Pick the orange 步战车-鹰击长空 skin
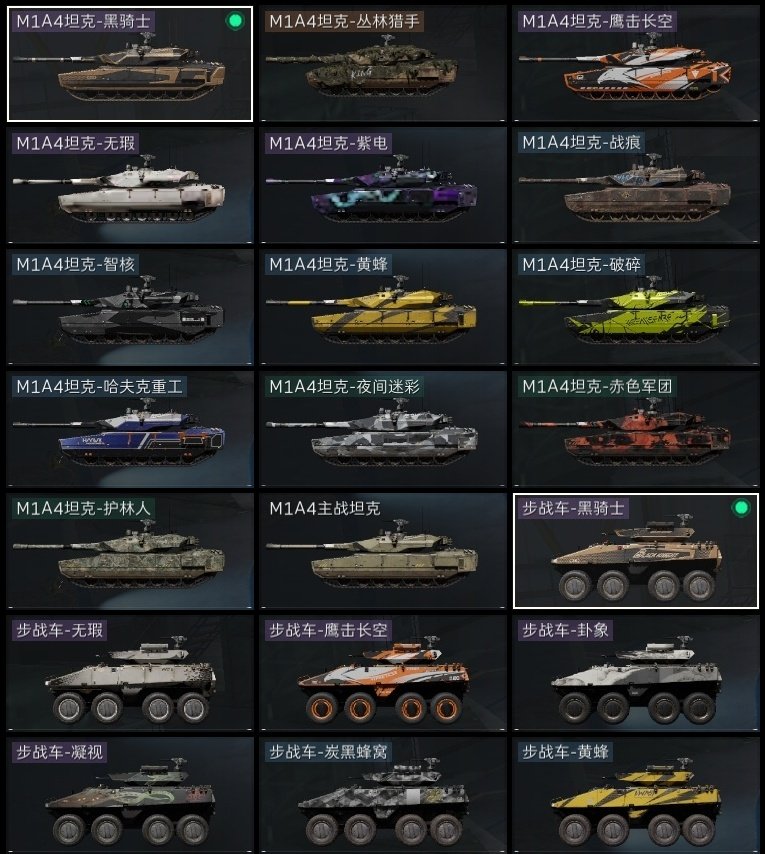The image size is (765, 854). click(383, 673)
